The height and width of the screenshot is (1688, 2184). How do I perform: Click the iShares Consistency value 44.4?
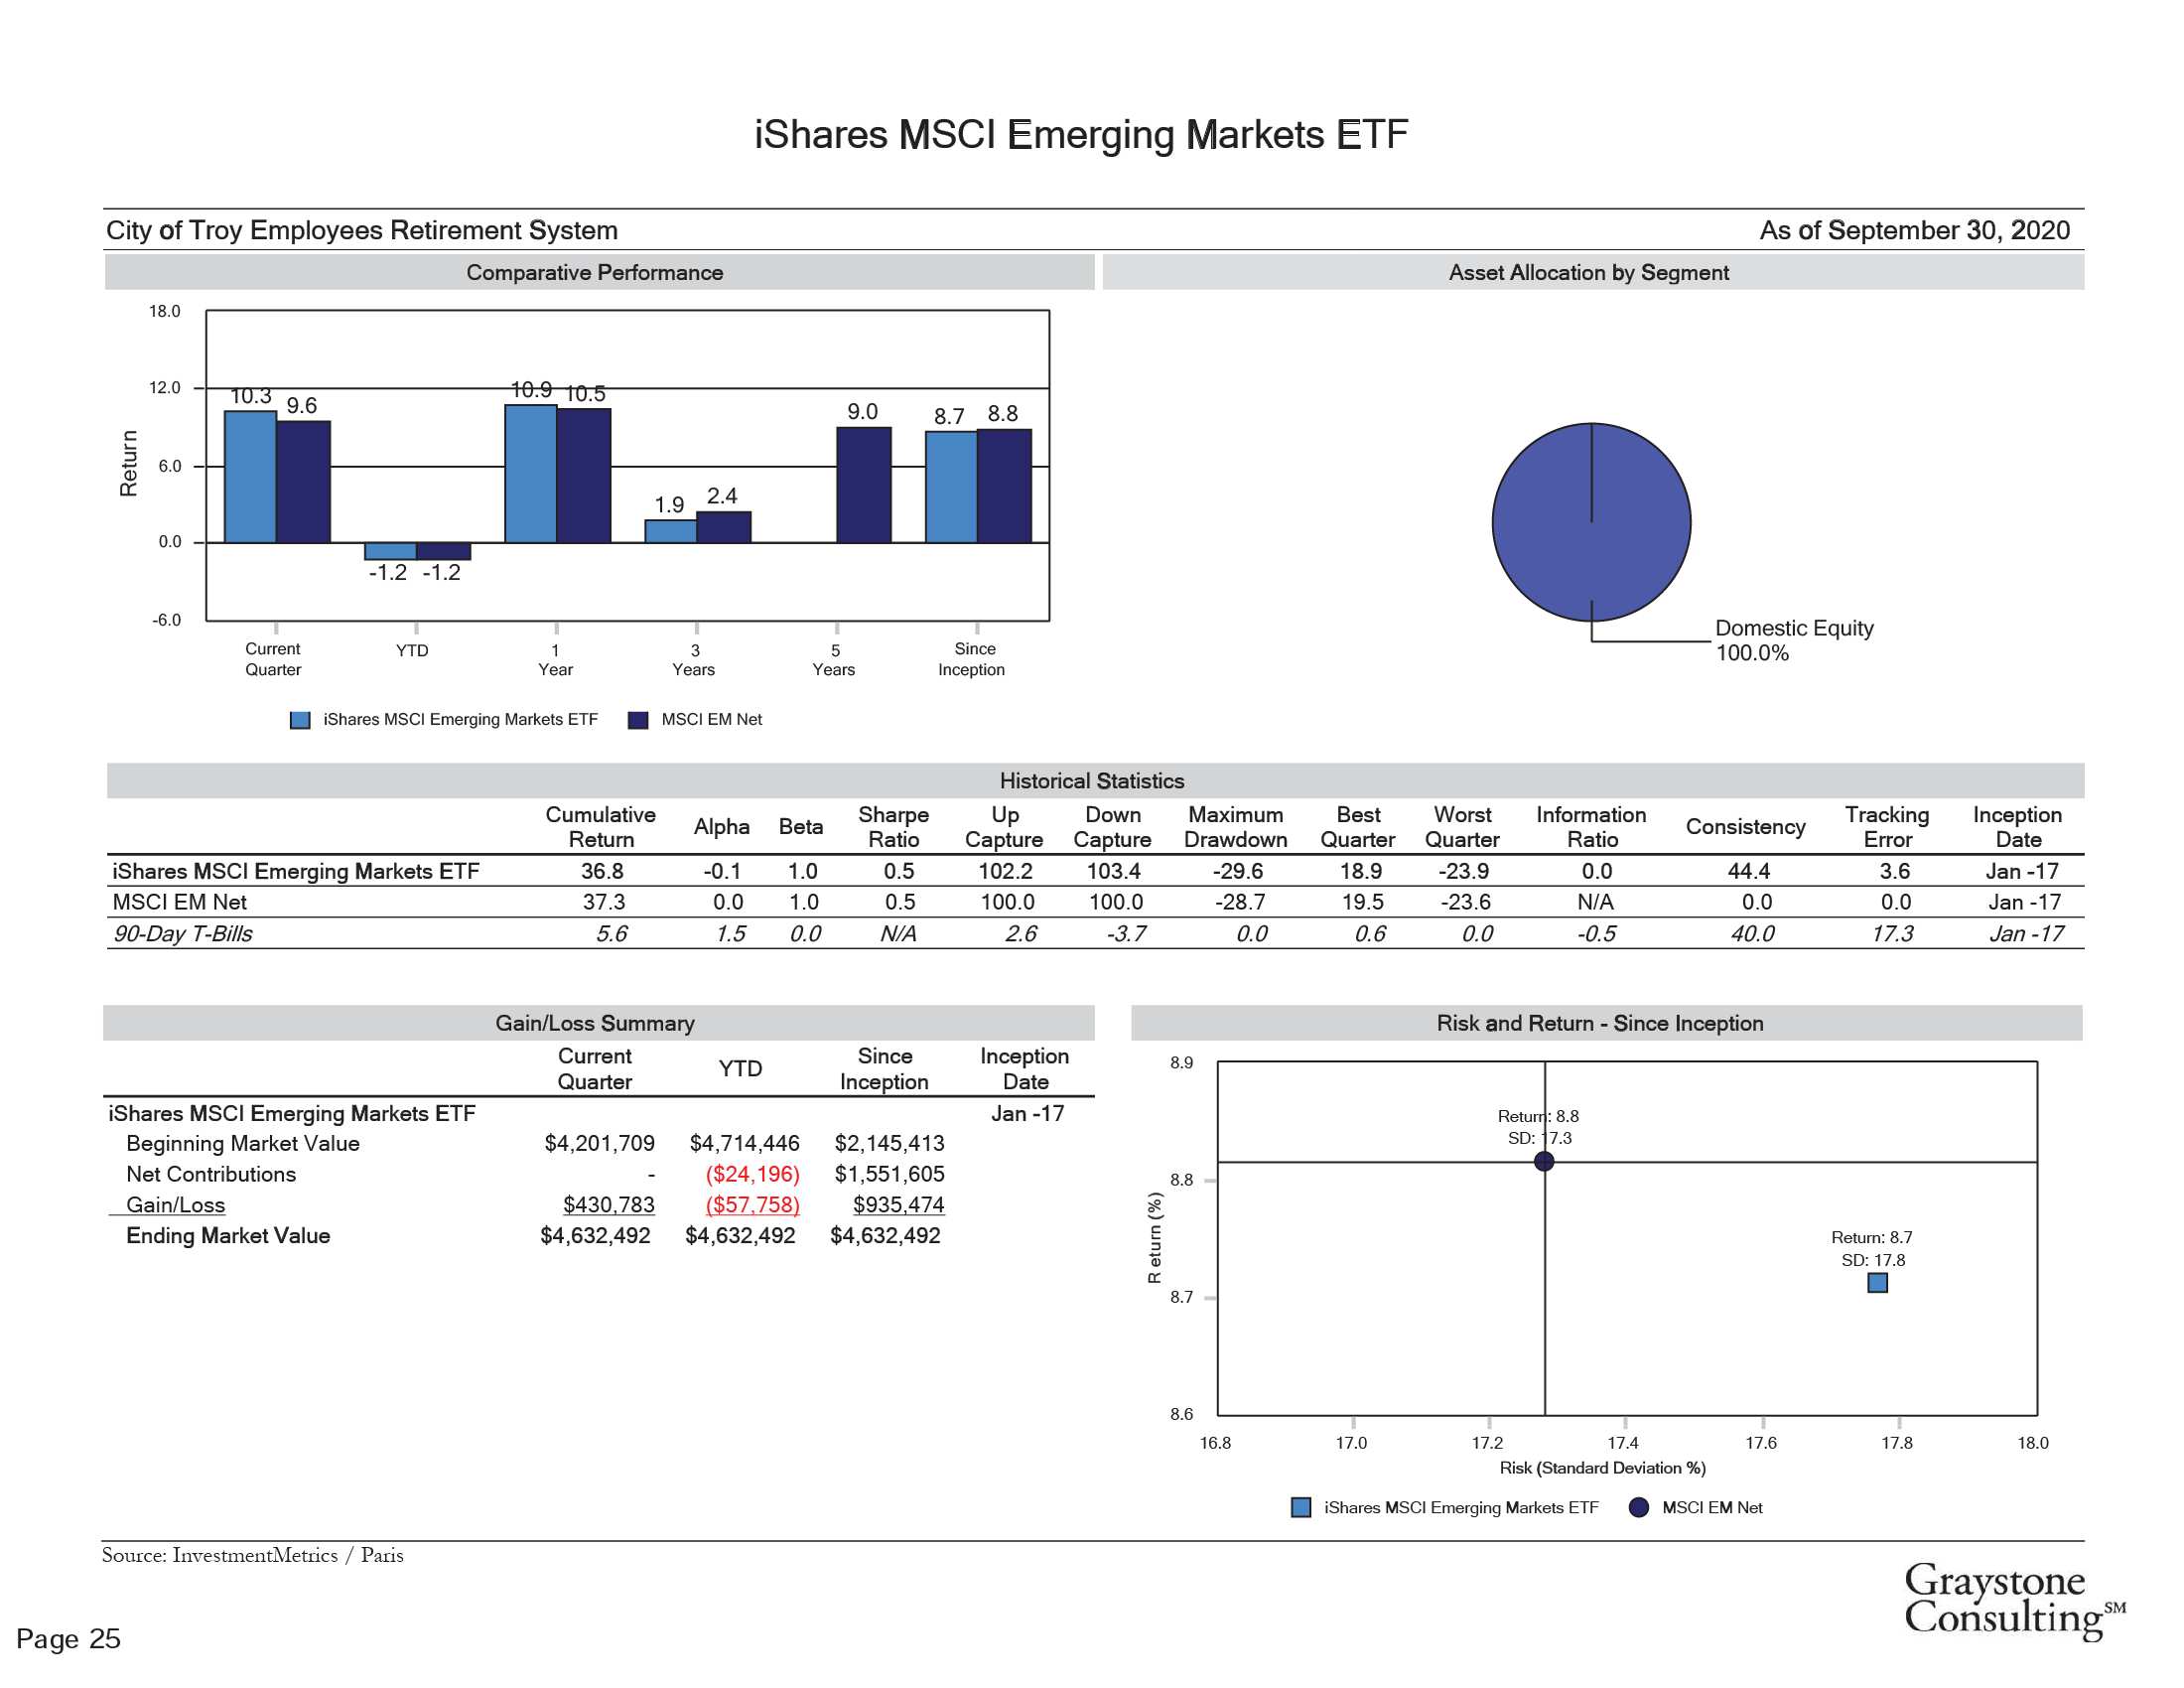point(1749,871)
